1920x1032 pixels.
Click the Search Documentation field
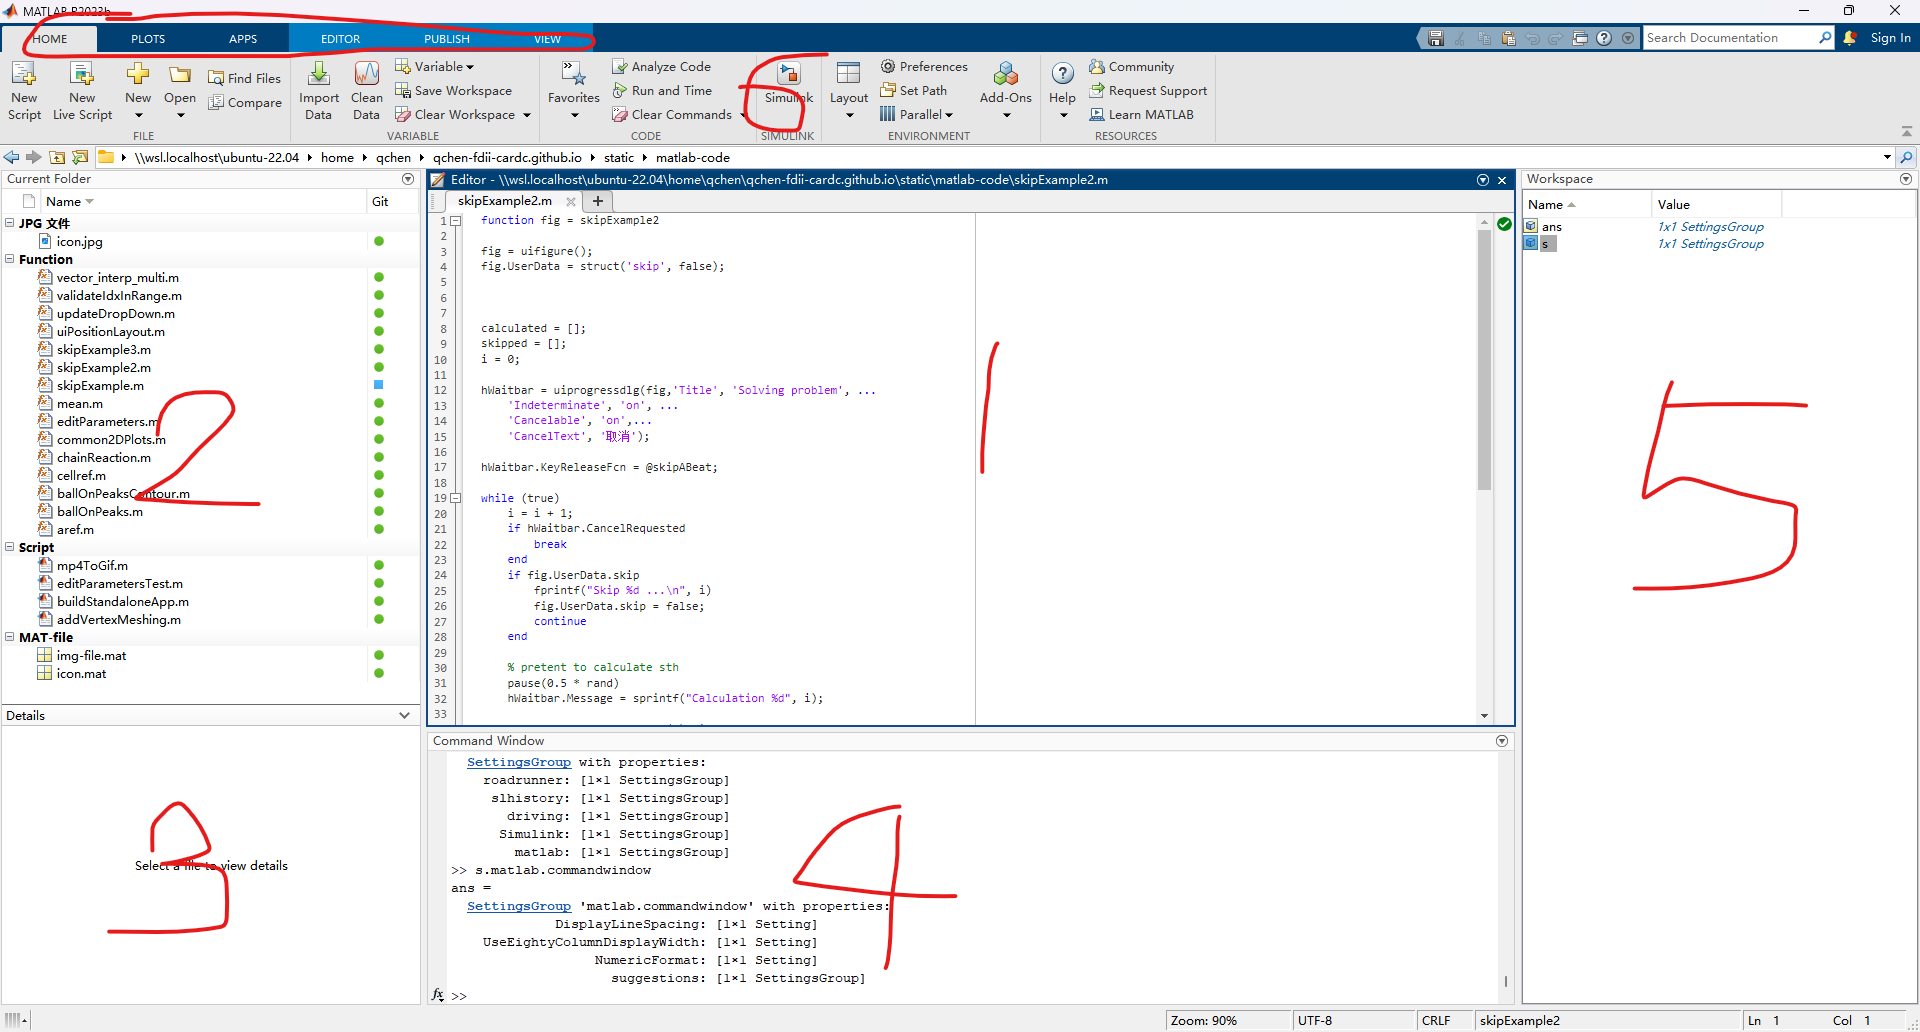pyautogui.click(x=1730, y=38)
